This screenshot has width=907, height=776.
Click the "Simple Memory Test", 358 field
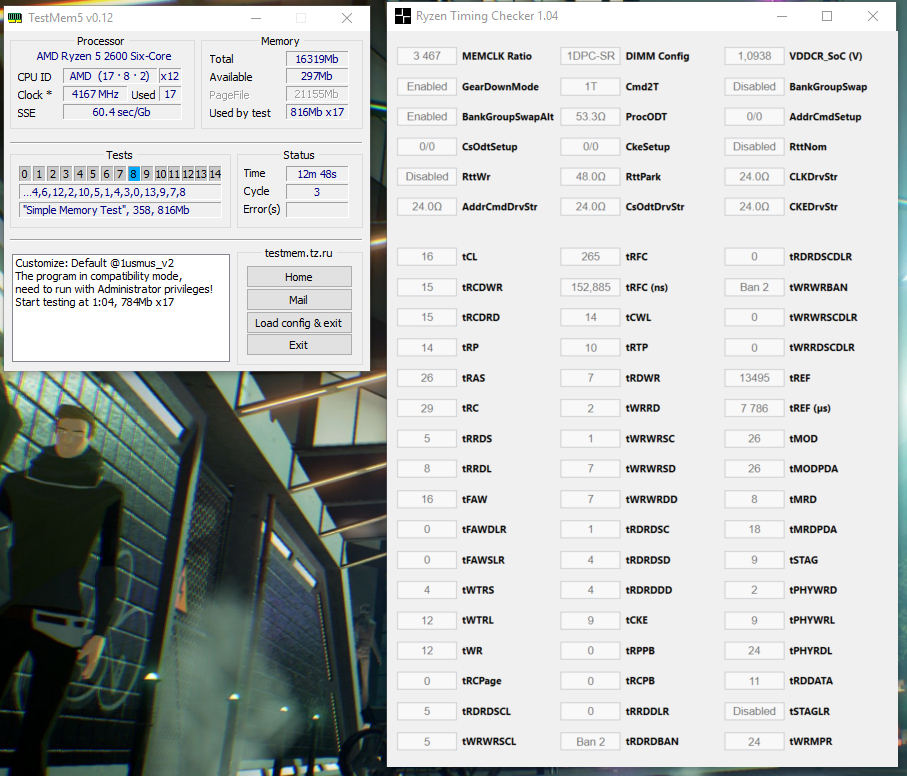(120, 210)
